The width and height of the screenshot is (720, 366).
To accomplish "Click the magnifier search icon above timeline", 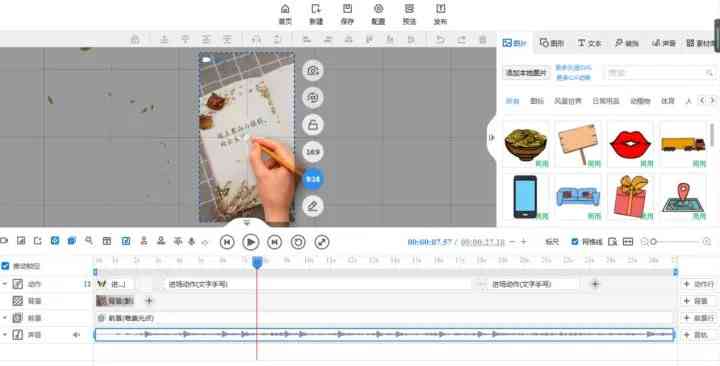I will [89, 241].
